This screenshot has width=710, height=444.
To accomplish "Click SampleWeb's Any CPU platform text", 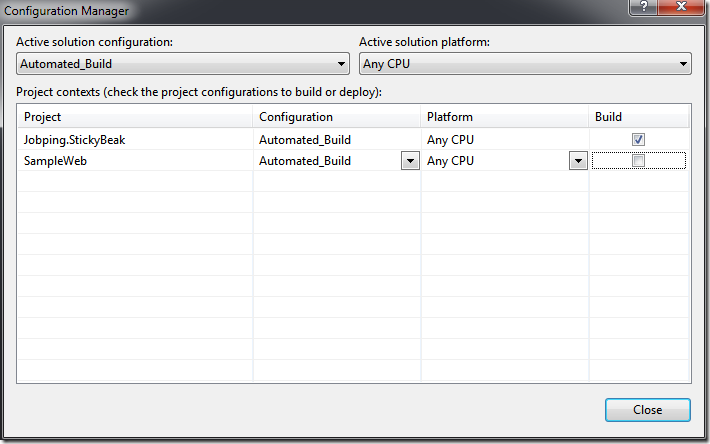I will click(450, 161).
